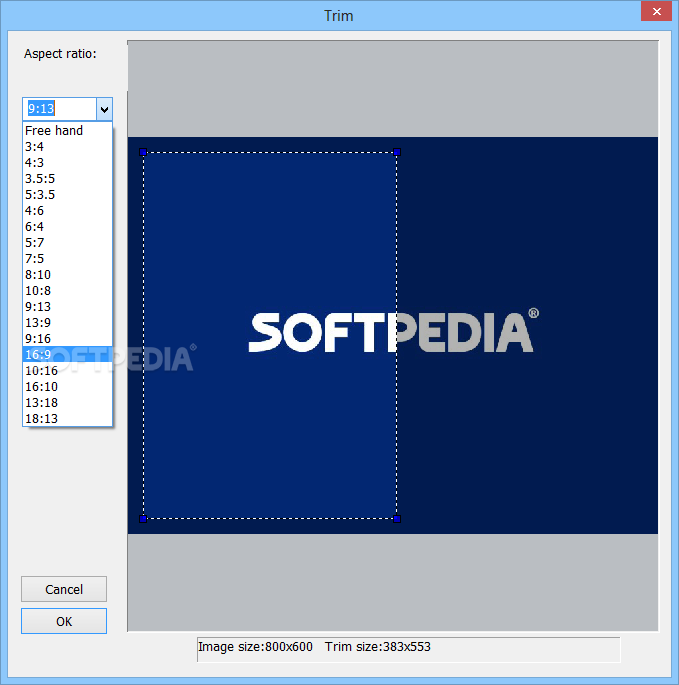Select 3.5:5 in the ratio list

click(67, 179)
